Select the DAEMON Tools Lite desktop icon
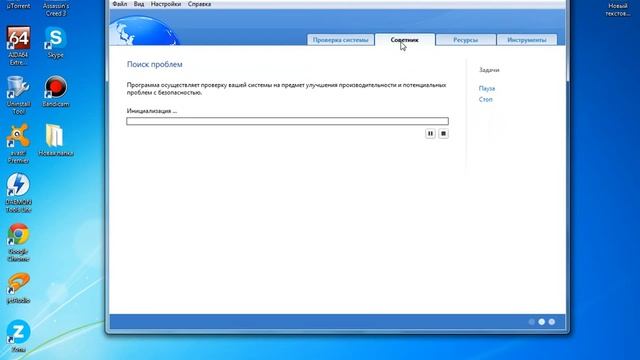 (18, 193)
